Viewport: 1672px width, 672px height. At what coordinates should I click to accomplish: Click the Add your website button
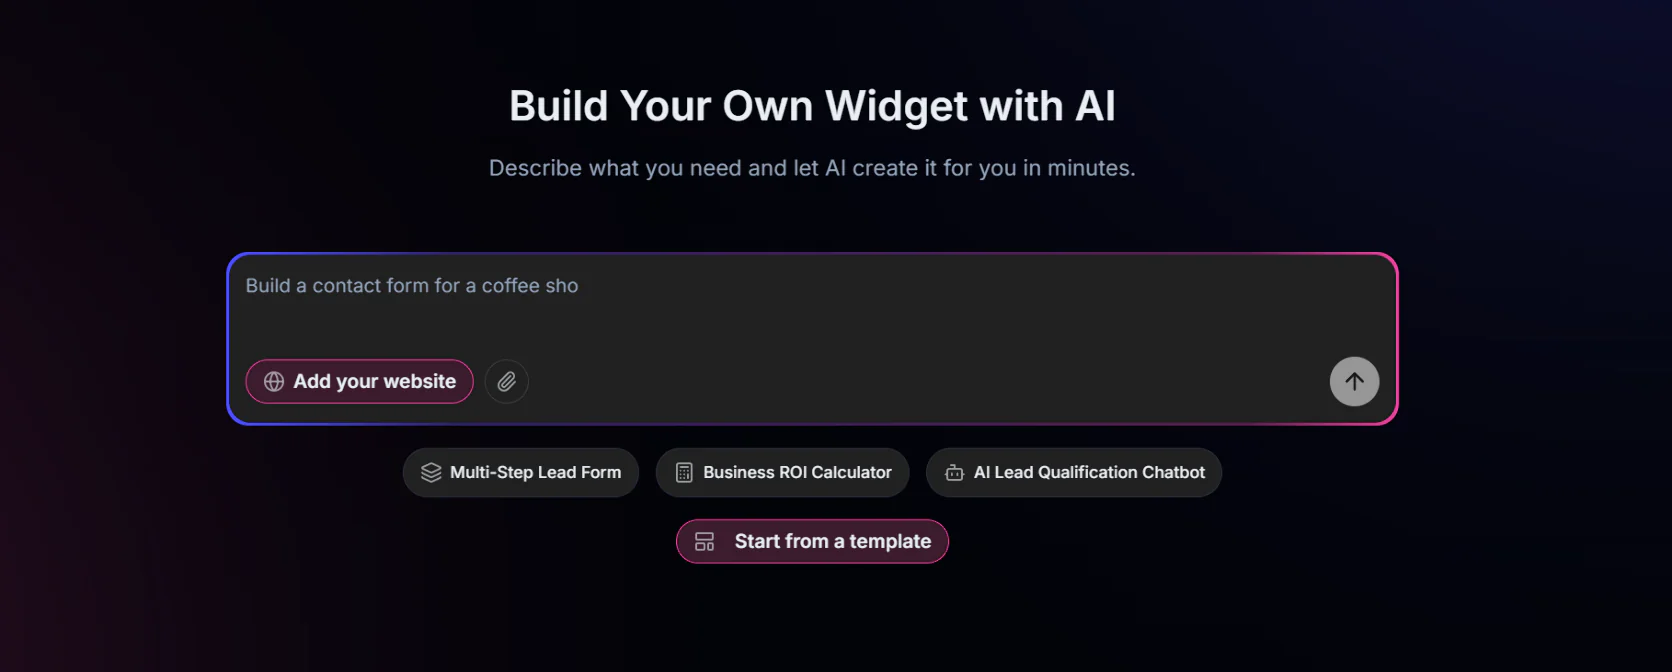358,381
